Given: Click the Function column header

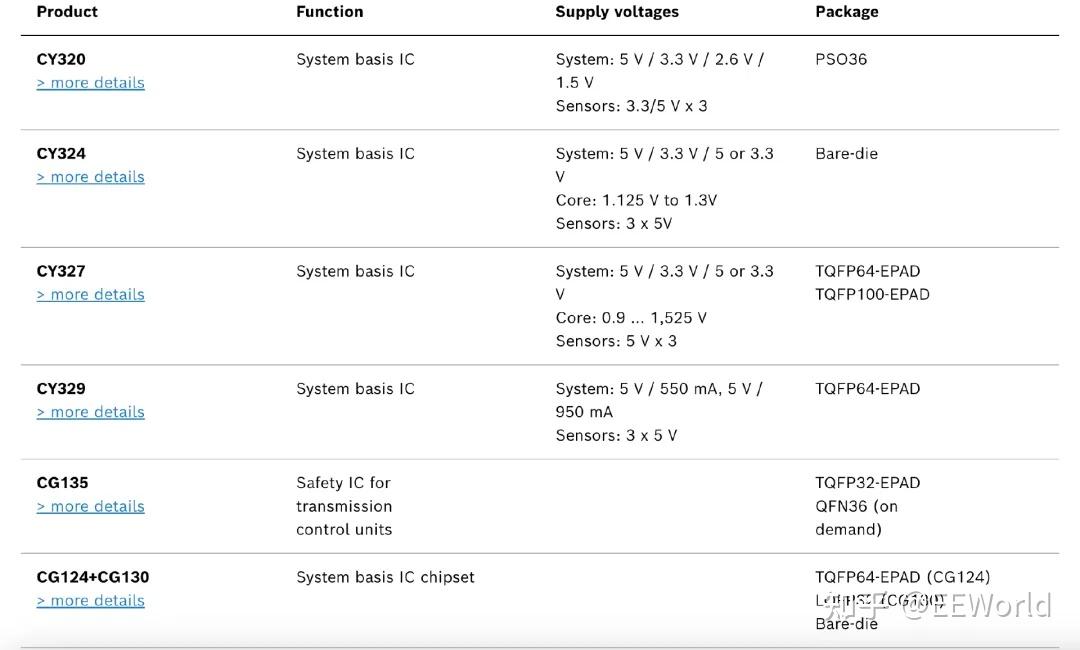Looking at the screenshot, I should (x=330, y=12).
